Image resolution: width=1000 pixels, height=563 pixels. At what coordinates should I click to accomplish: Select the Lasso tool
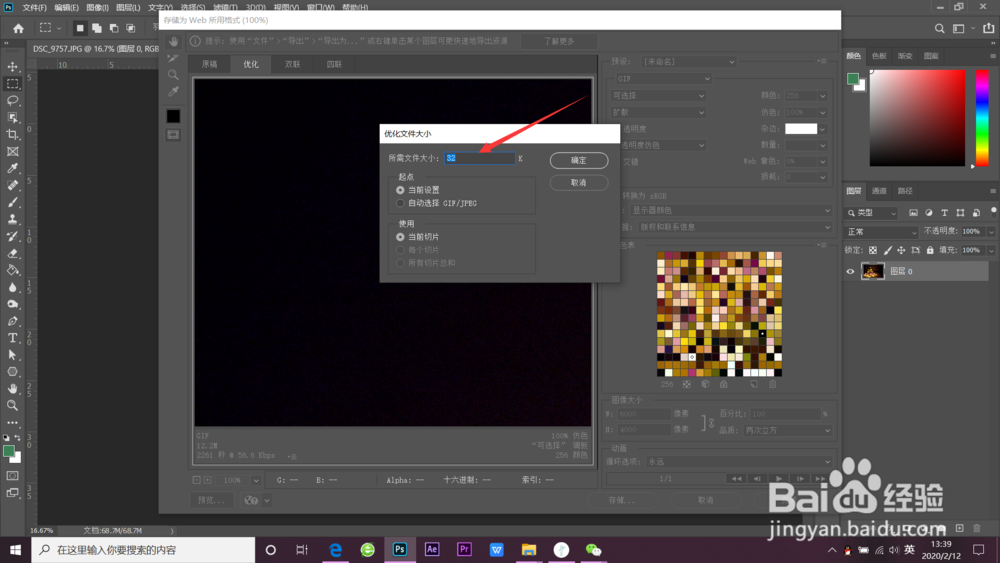(13, 101)
